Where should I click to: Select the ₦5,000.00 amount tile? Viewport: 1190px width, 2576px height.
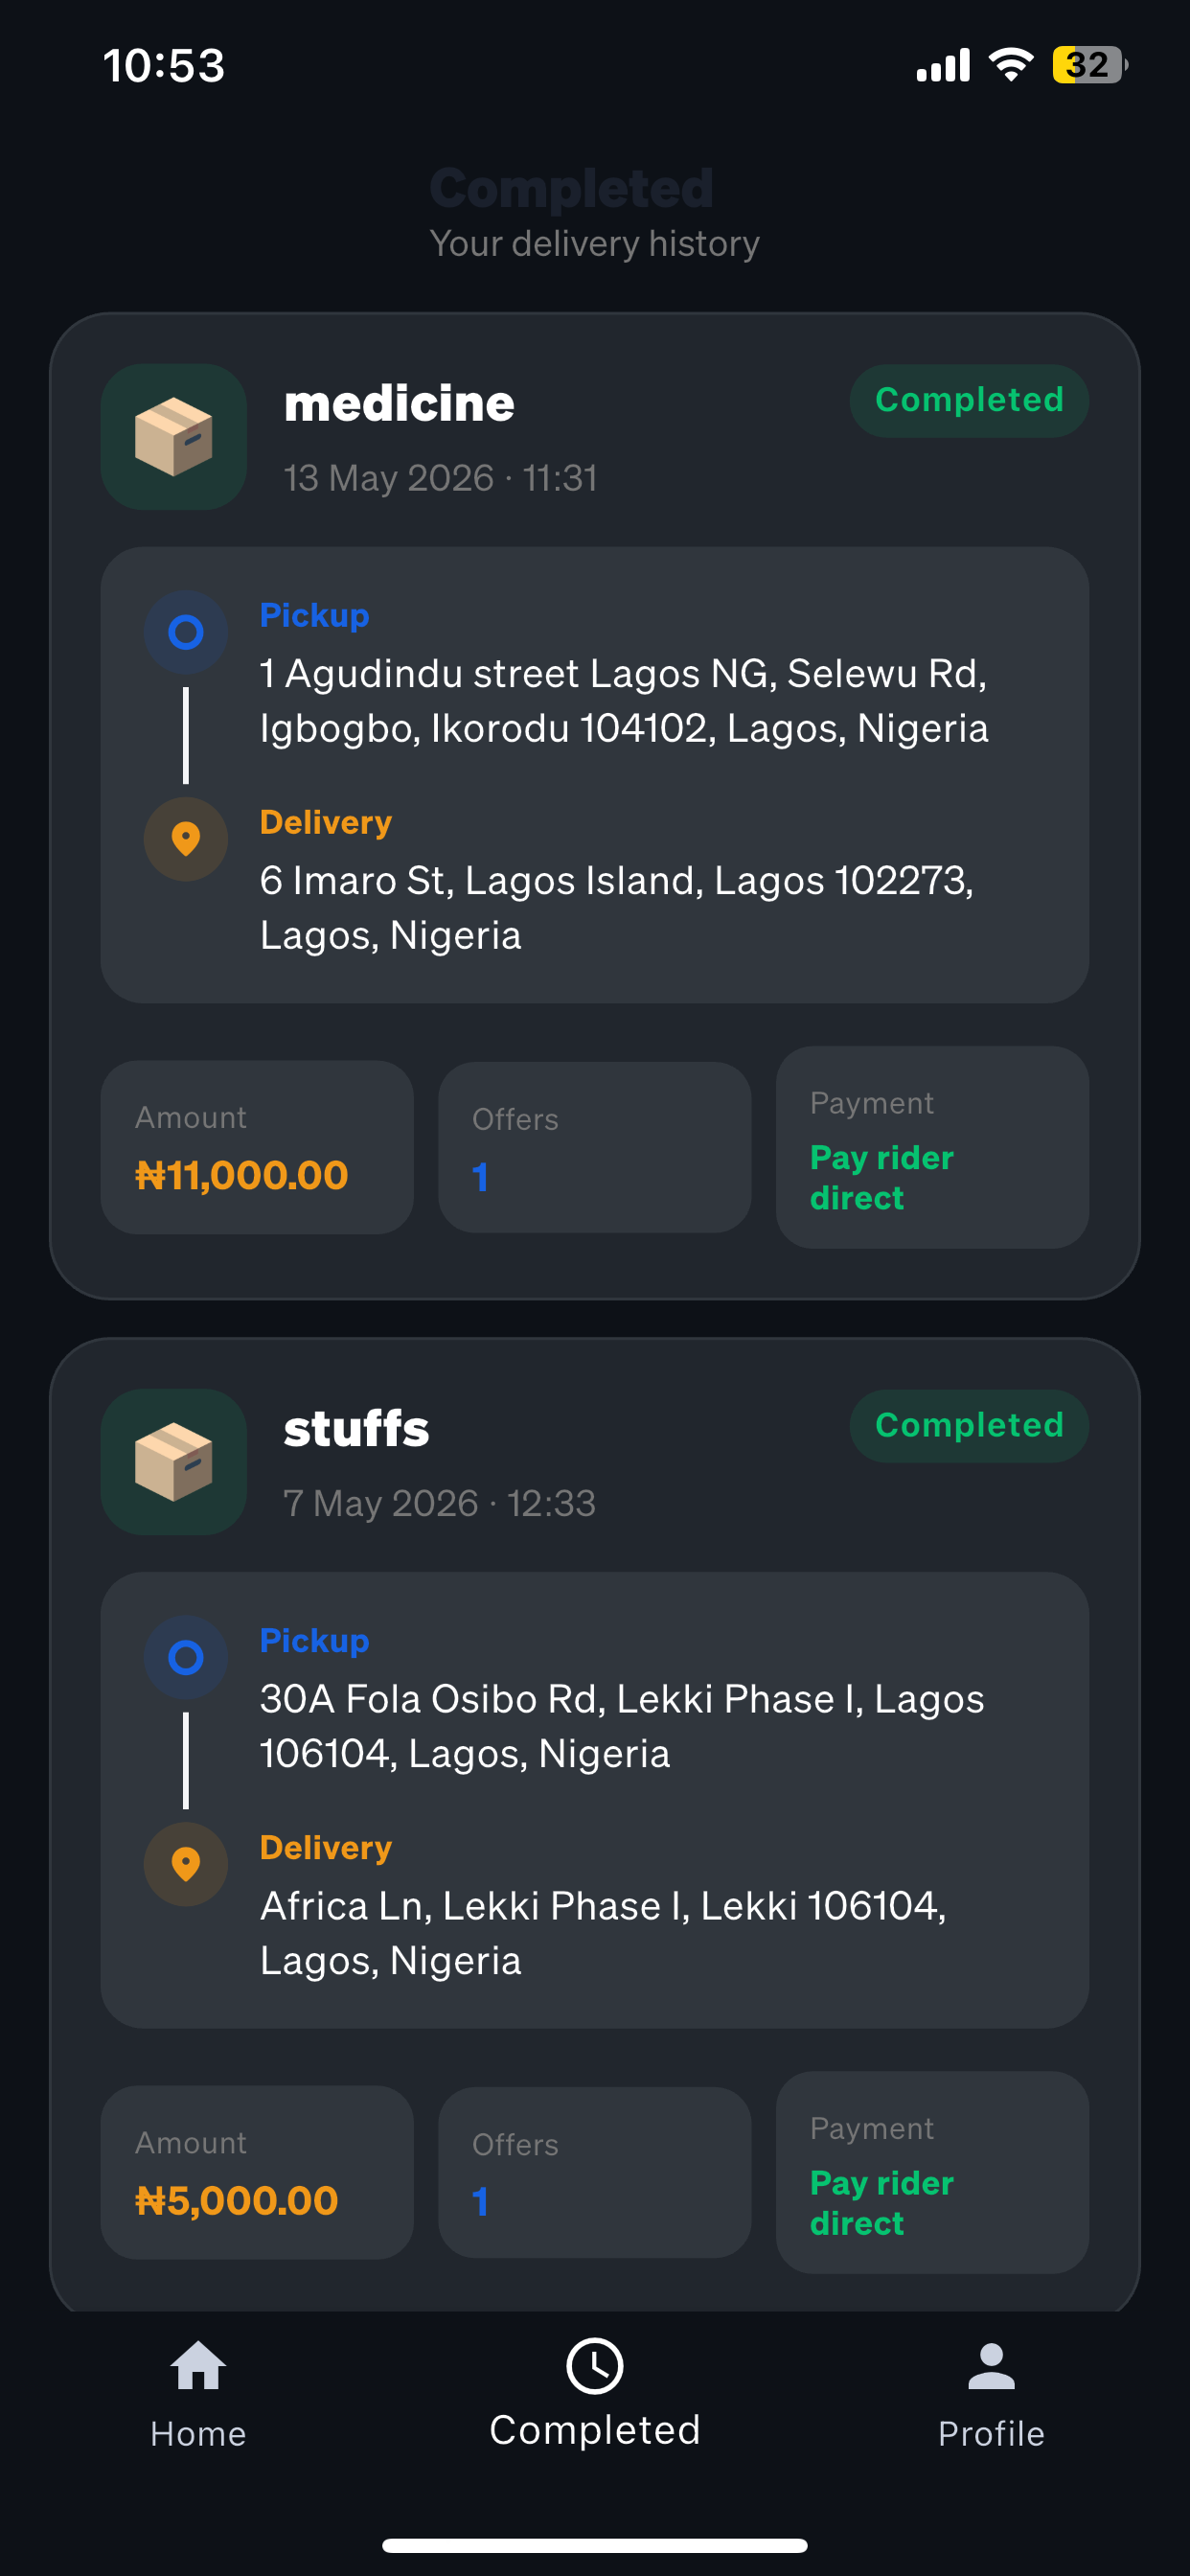[257, 2172]
